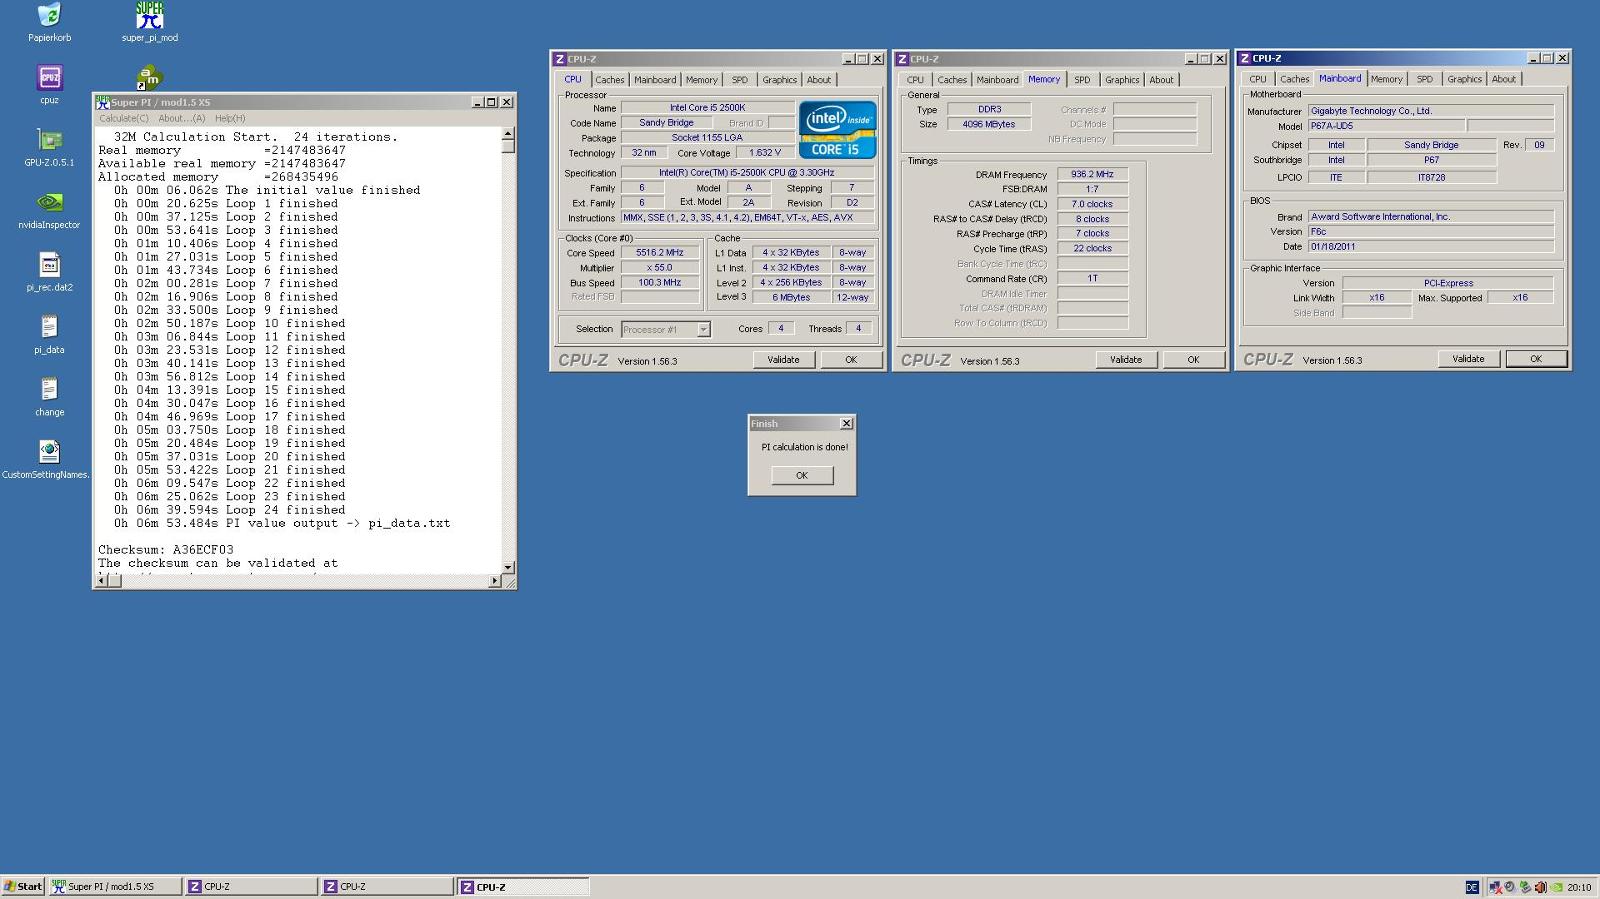Select the GPU-Z.0.5.1 desktop icon
Viewport: 1600px width, 899px height.
pos(49,140)
